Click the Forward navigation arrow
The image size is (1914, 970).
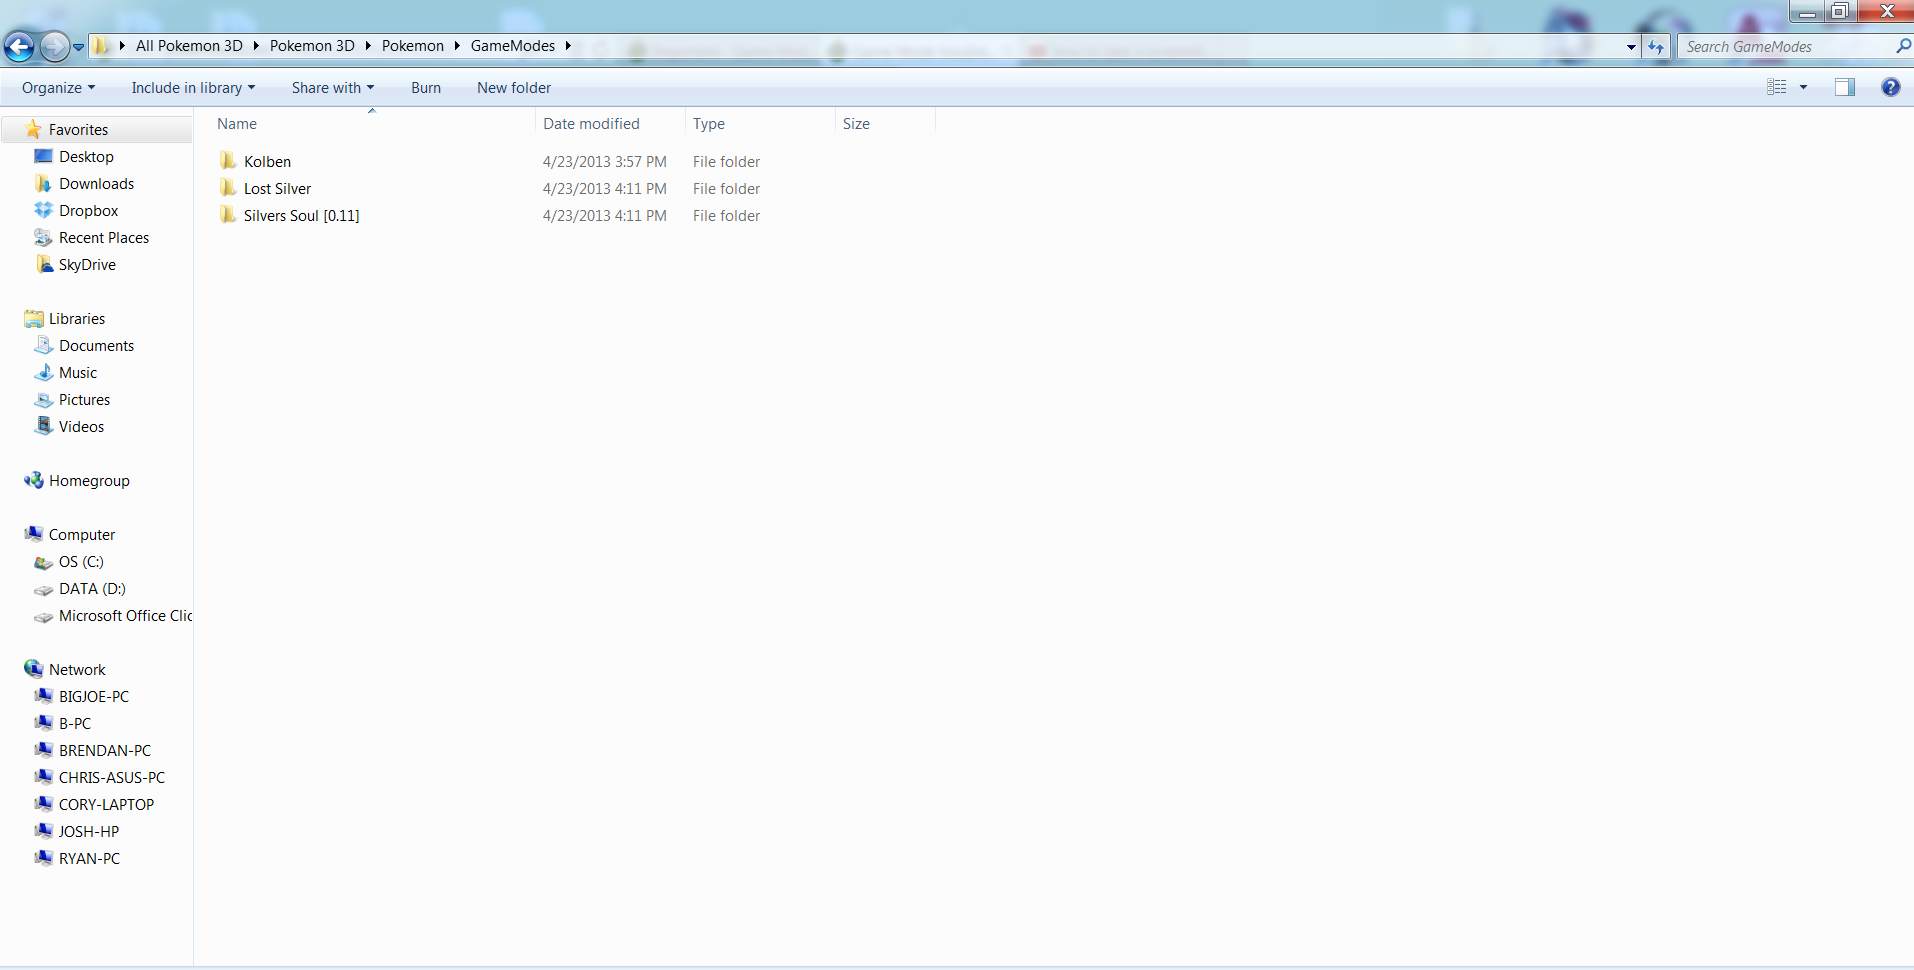[55, 46]
